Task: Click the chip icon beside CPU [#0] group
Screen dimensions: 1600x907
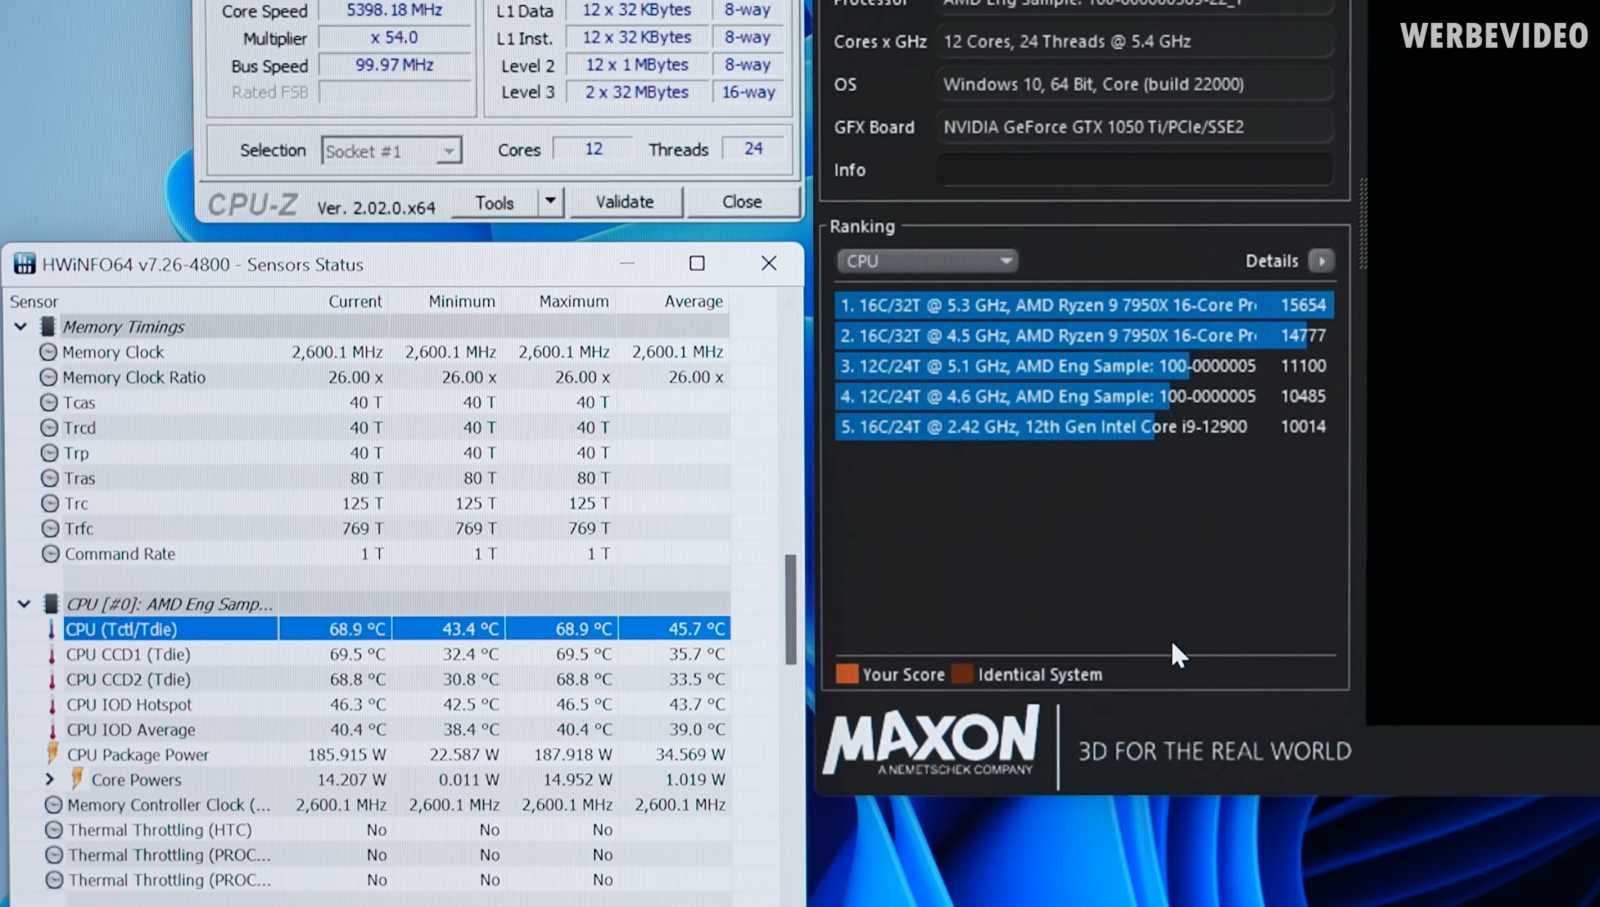Action: point(51,603)
